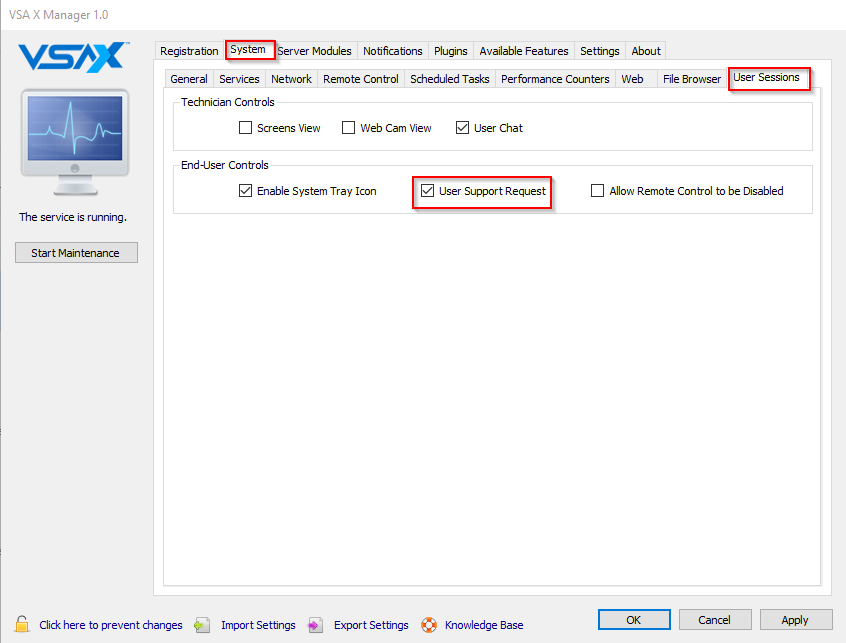Click the Import Settings icon
The image size is (846, 643).
[202, 625]
